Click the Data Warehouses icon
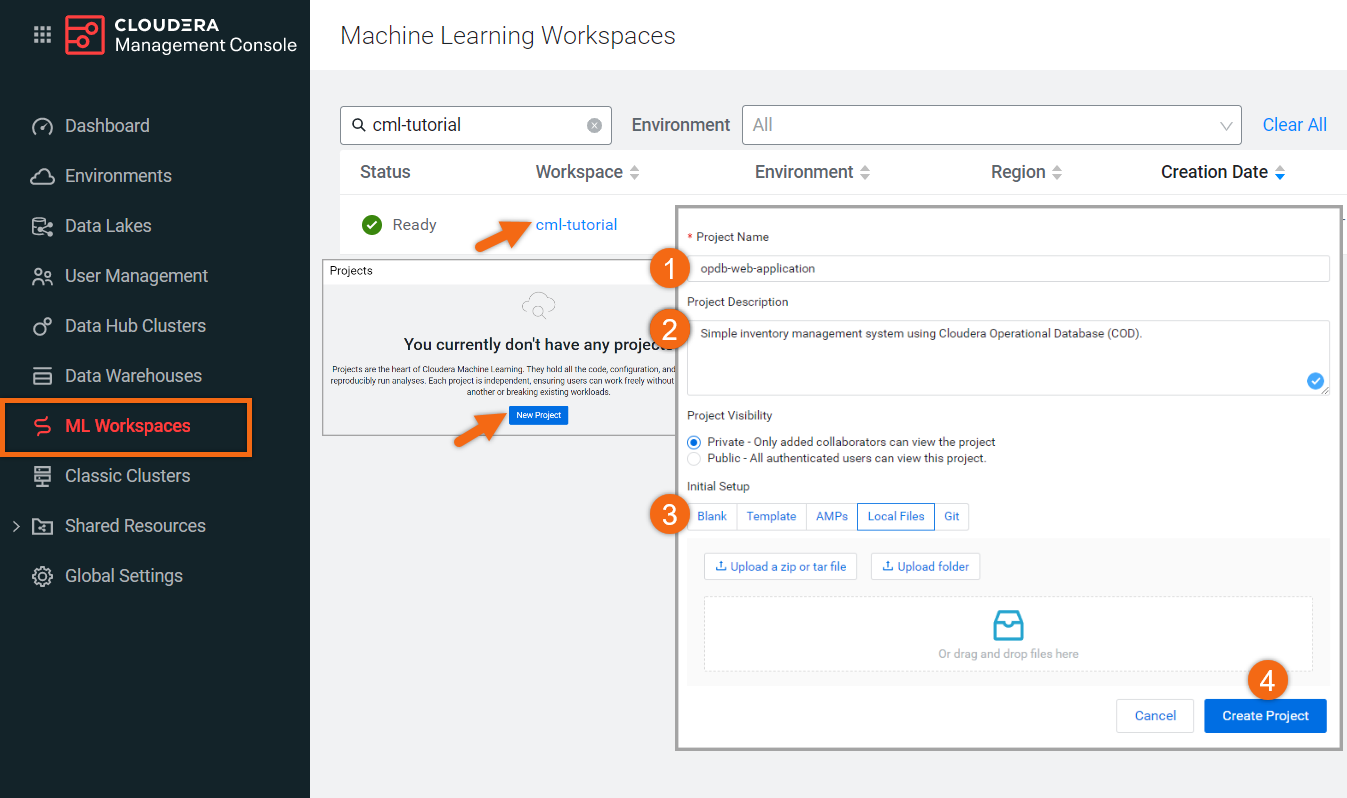 [42, 376]
